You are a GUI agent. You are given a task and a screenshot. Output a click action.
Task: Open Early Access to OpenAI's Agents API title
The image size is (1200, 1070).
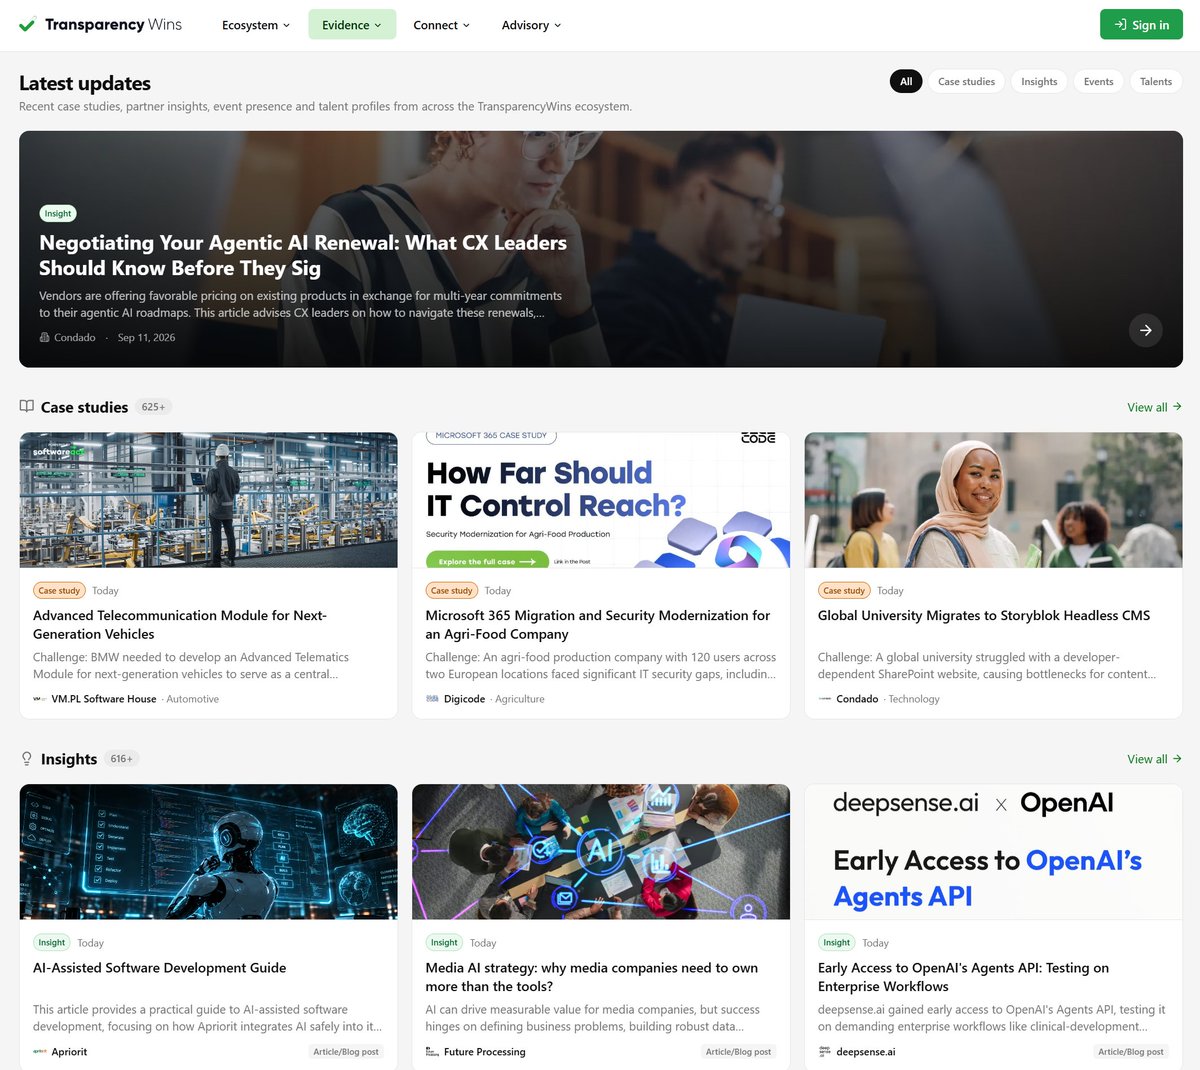click(x=963, y=977)
